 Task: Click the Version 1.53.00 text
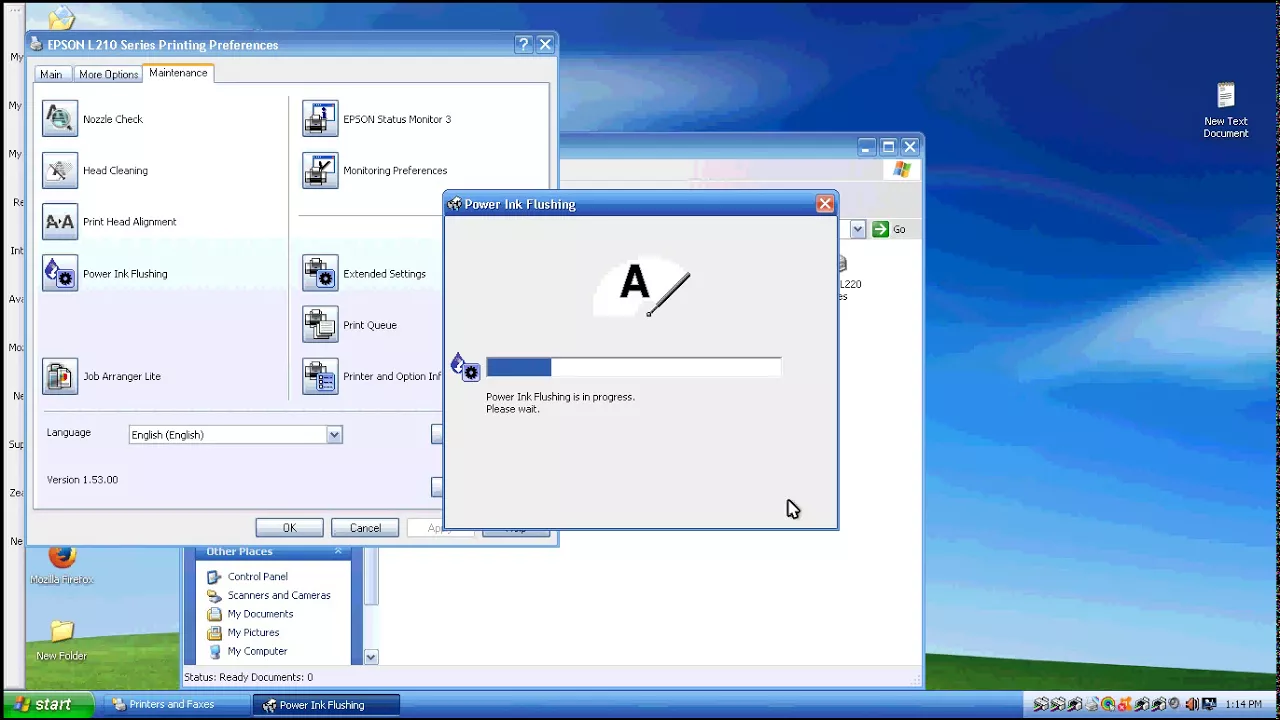(82, 480)
